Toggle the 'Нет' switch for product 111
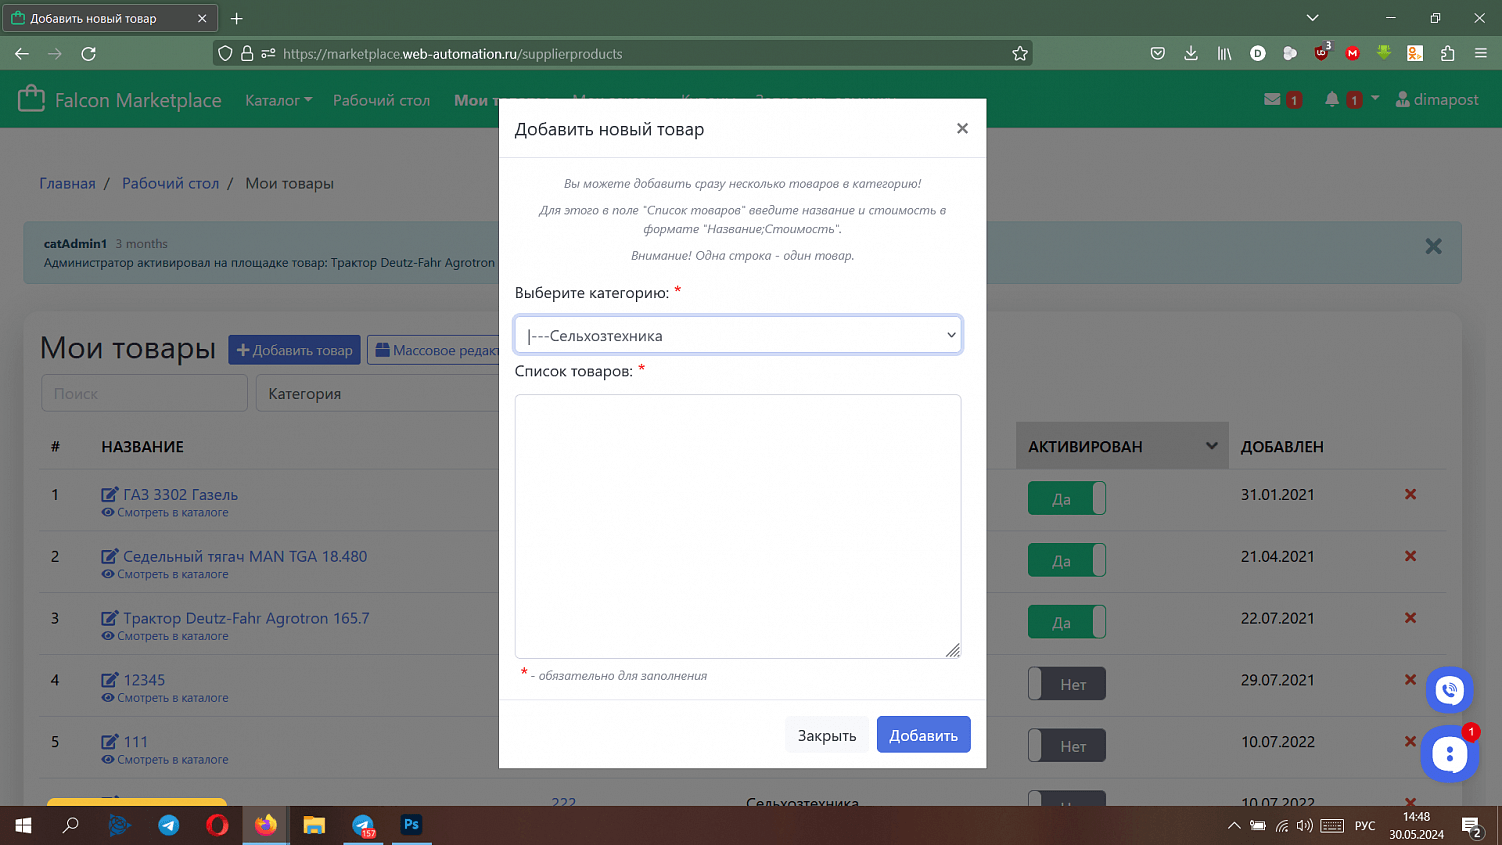This screenshot has width=1502, height=845. tap(1066, 747)
